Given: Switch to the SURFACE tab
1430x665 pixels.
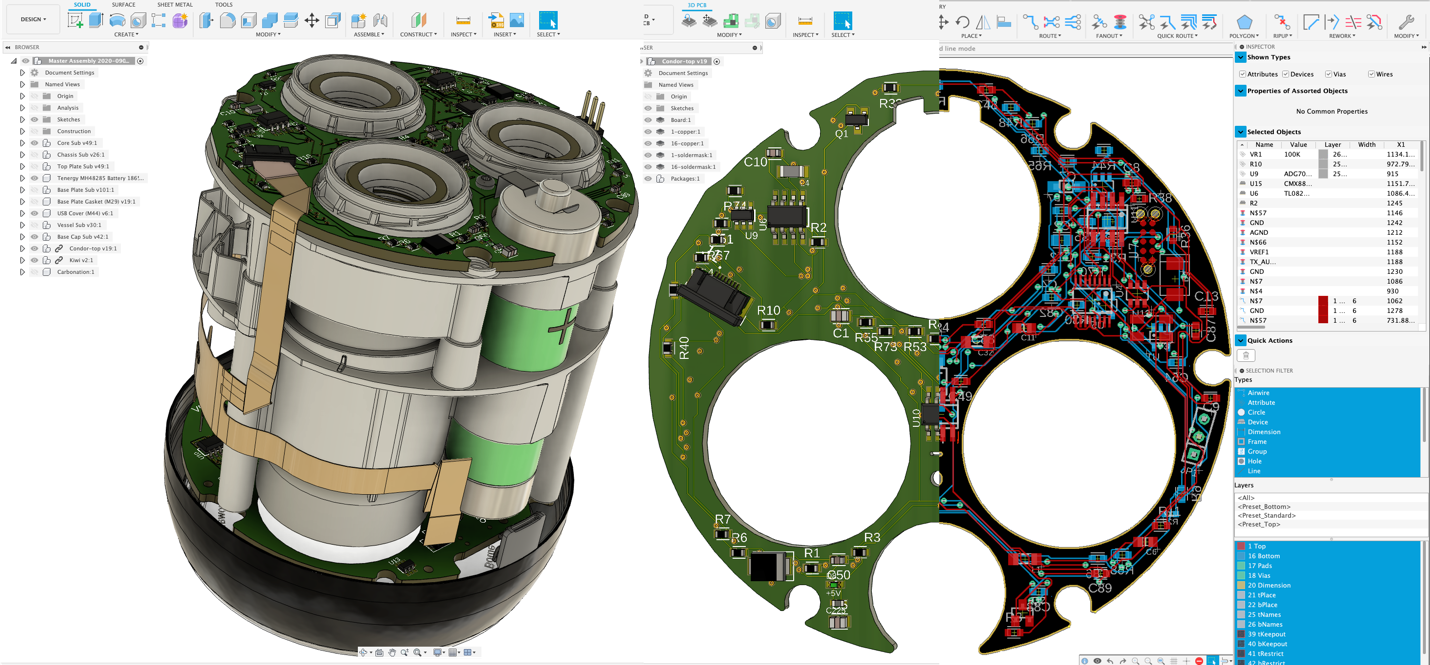Looking at the screenshot, I should (x=123, y=5).
